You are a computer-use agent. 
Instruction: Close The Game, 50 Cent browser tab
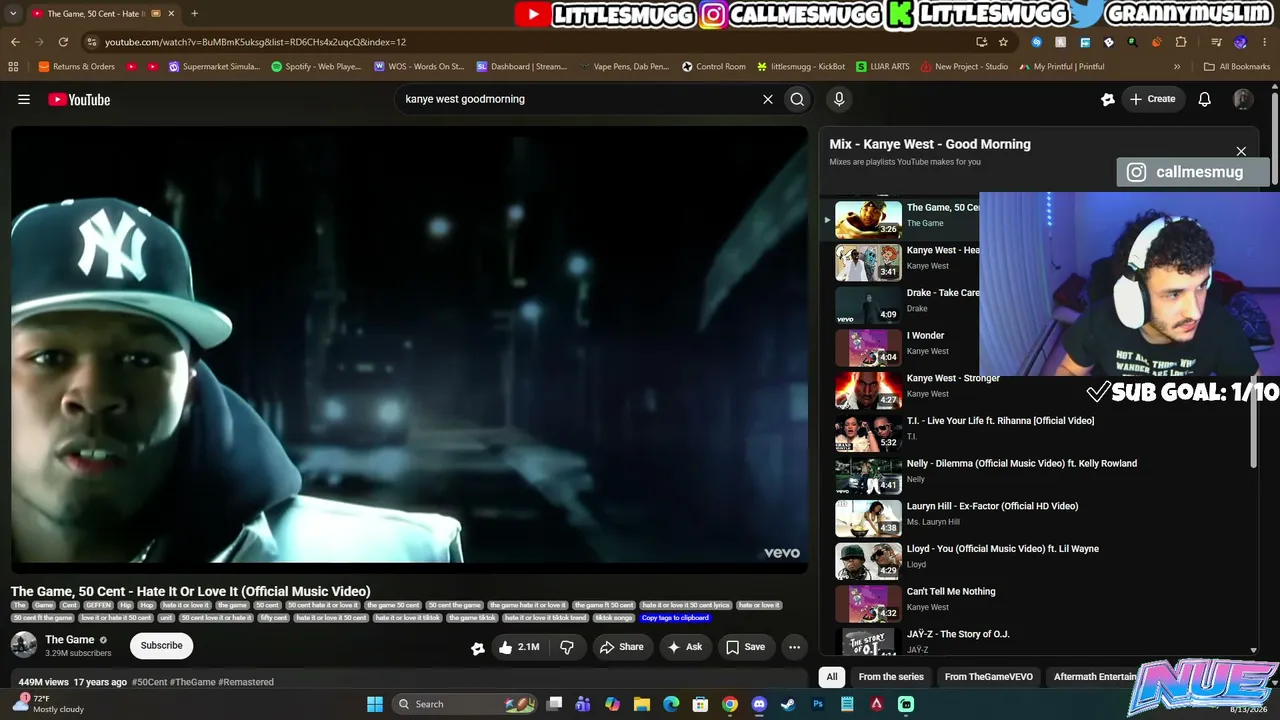pos(171,14)
